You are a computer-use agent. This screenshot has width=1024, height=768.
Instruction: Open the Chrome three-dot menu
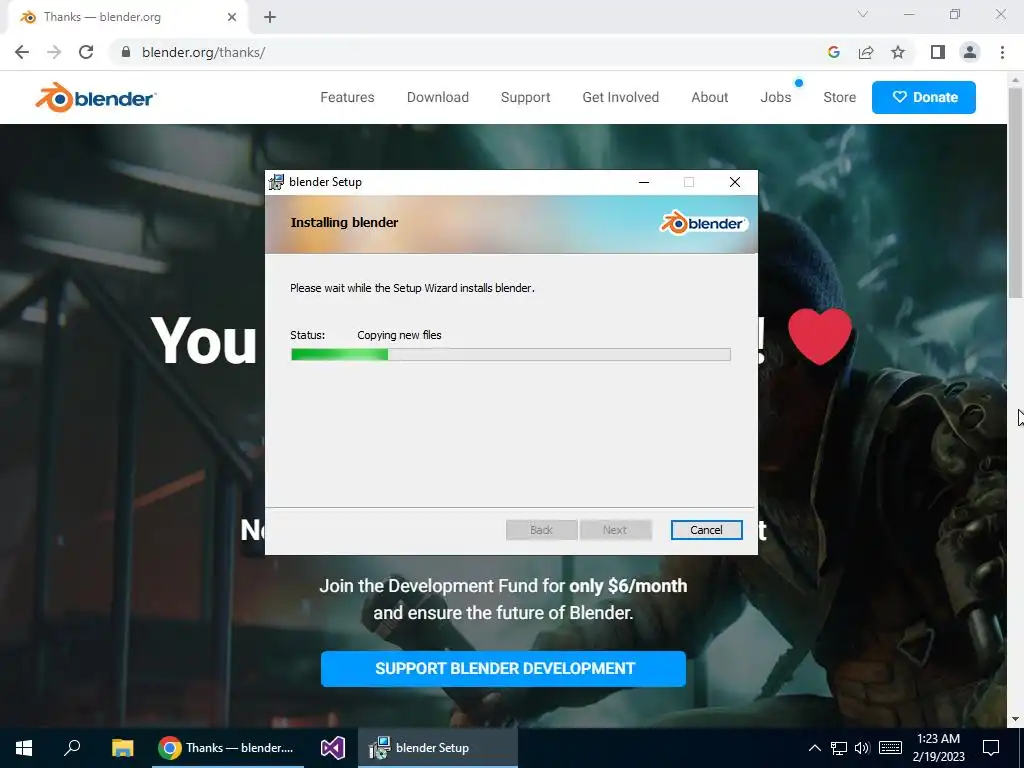coord(1002,52)
